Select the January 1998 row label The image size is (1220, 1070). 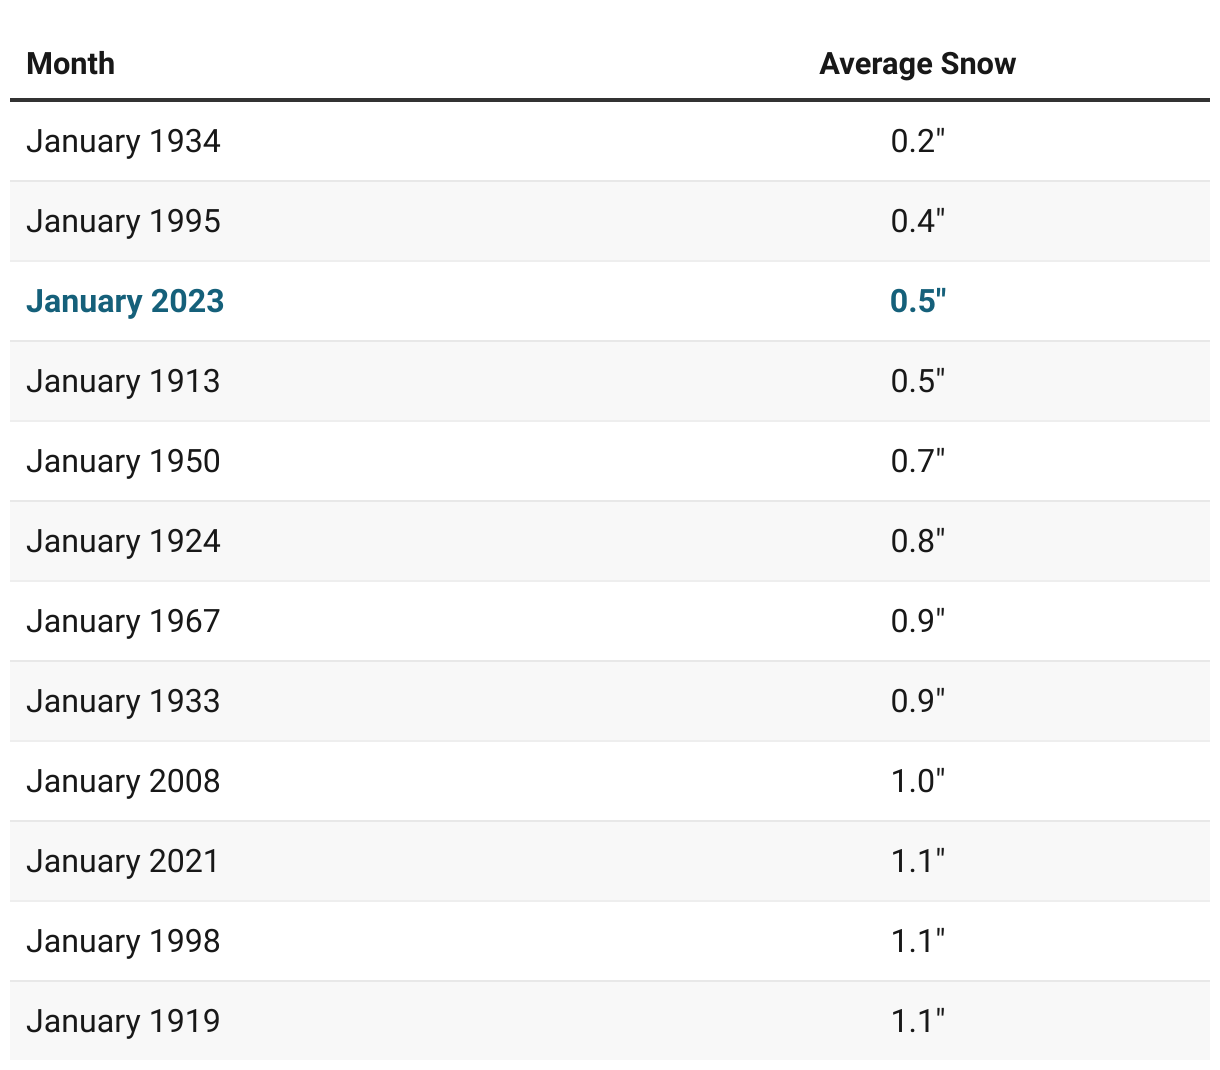coord(123,942)
